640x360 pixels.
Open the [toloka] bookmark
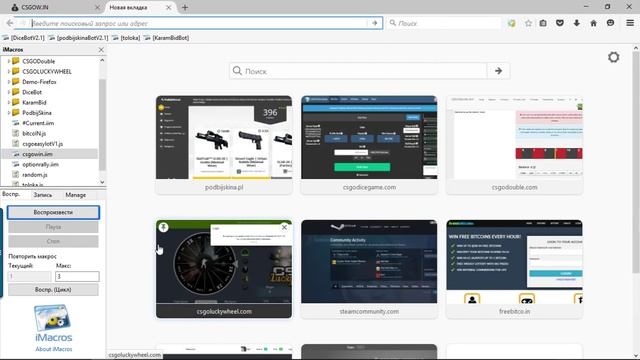click(x=126, y=38)
